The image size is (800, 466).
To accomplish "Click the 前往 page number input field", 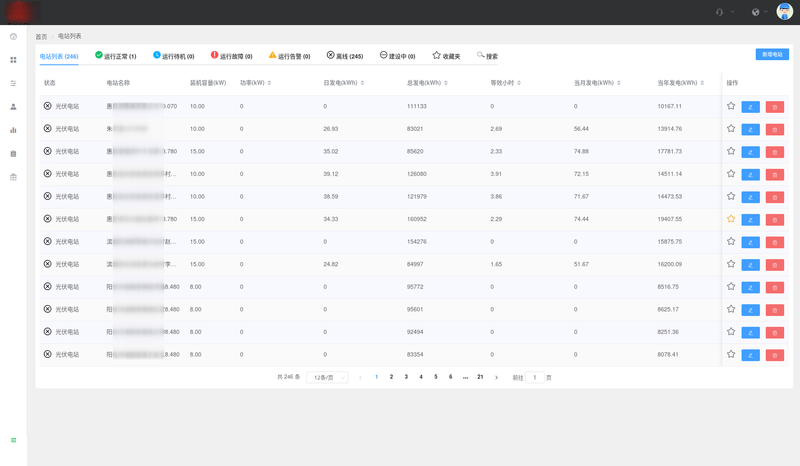I will point(535,377).
